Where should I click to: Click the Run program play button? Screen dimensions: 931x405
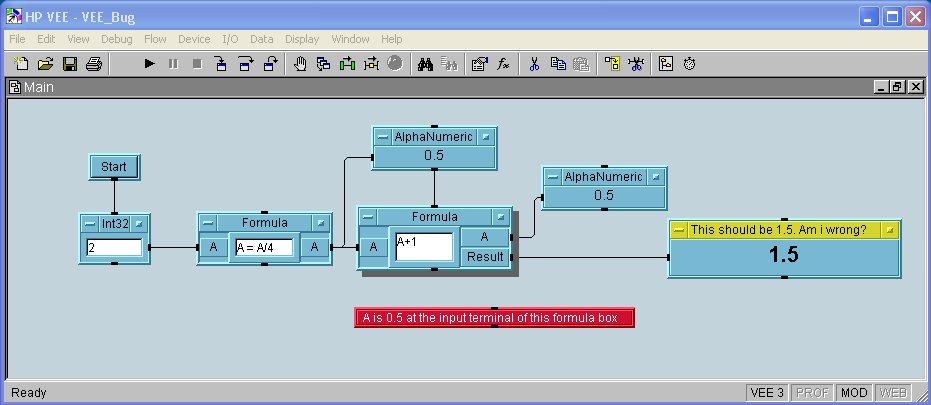tap(149, 64)
